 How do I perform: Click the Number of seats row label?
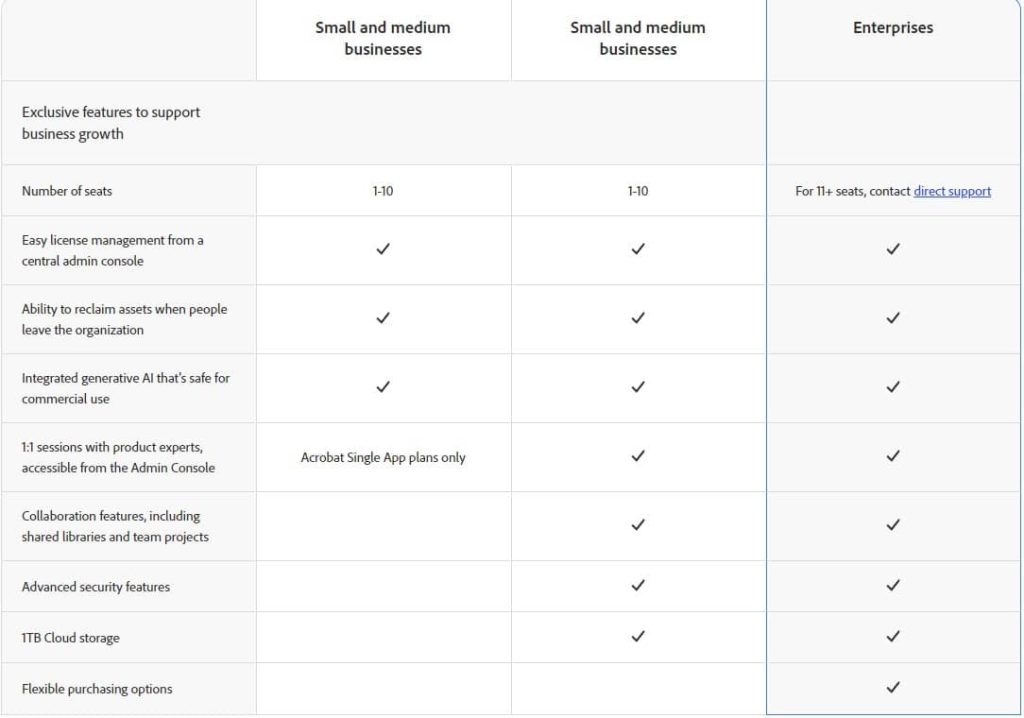pos(67,191)
